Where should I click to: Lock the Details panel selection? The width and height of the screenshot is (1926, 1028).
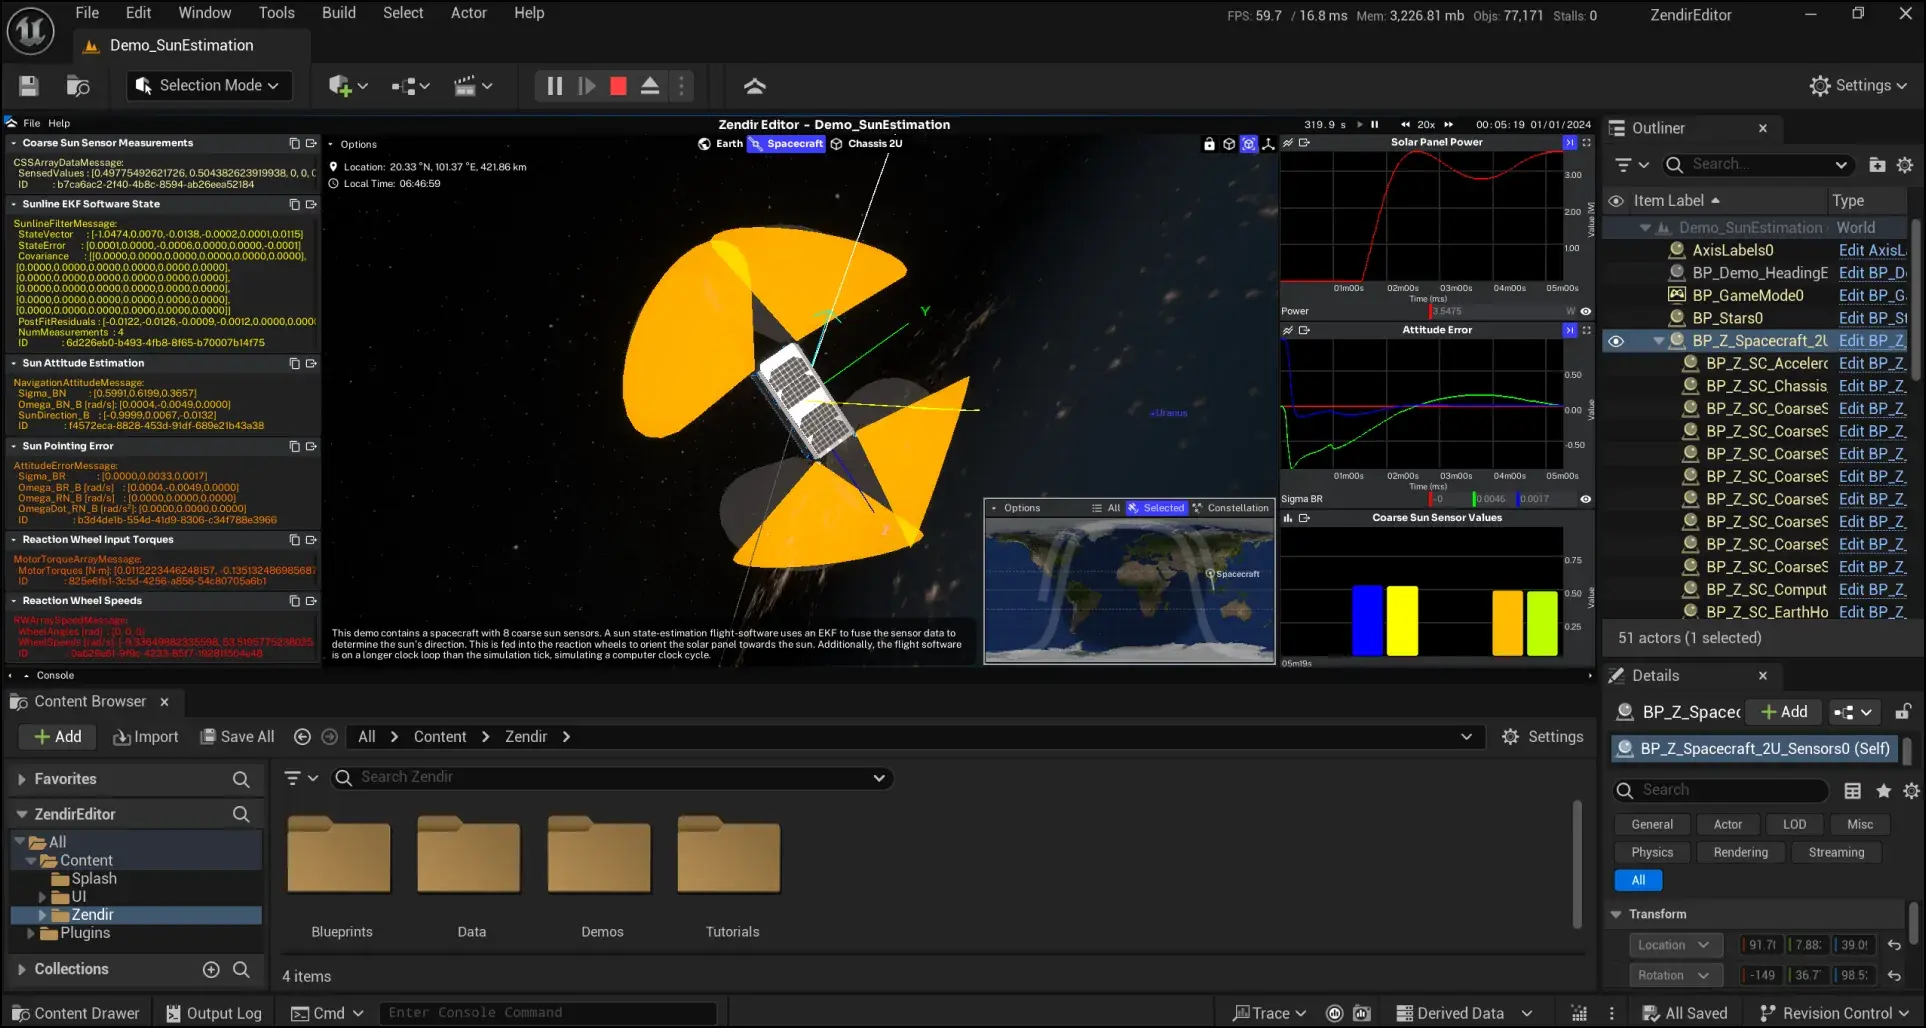(1902, 712)
